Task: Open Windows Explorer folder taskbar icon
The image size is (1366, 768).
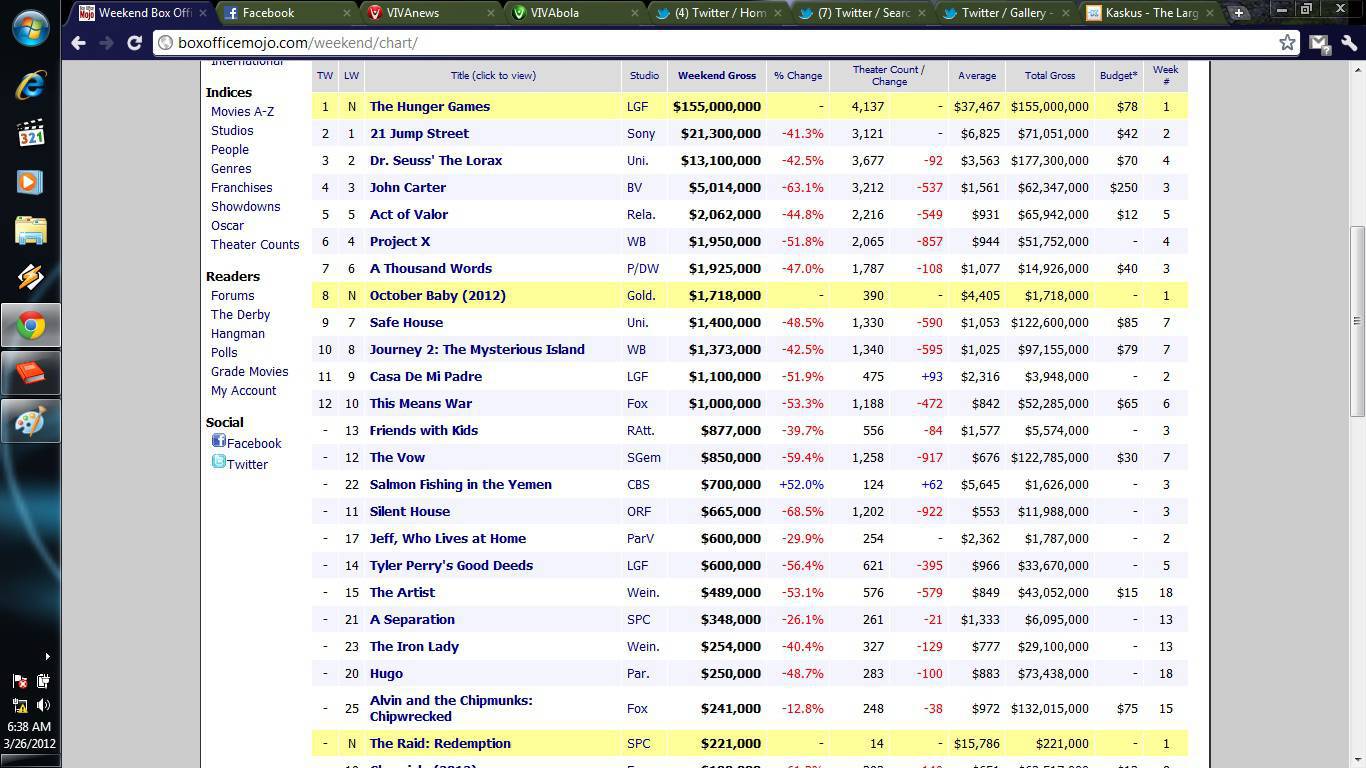Action: [30, 230]
